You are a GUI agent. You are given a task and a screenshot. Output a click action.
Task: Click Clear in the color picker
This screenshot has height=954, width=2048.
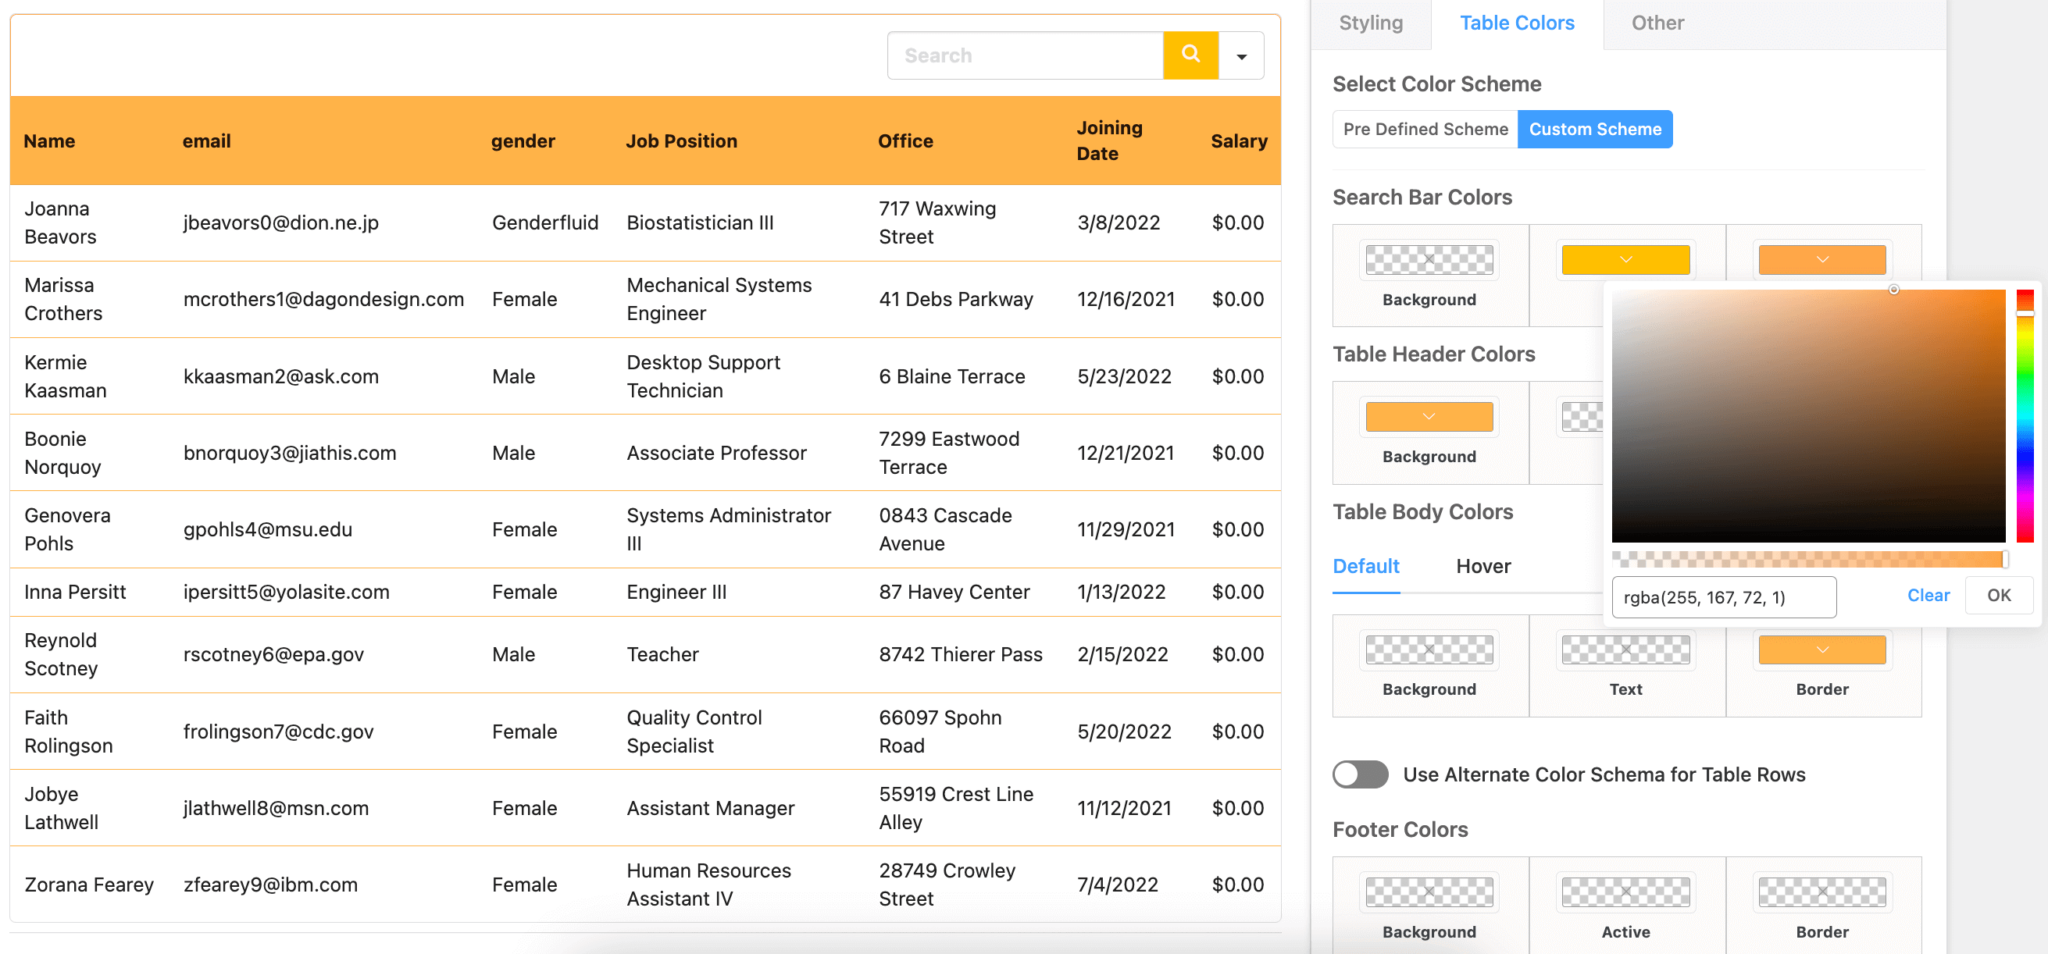click(x=1927, y=596)
